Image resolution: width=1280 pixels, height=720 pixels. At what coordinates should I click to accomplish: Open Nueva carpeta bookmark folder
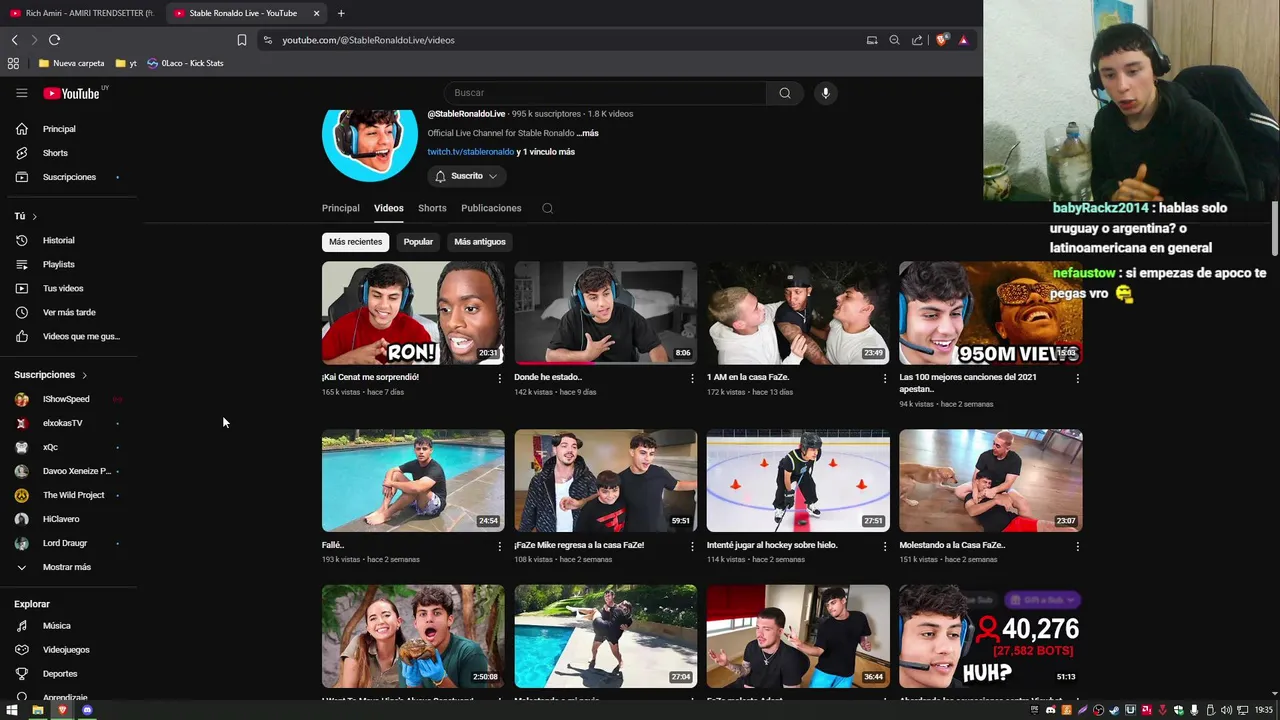pyautogui.click(x=71, y=63)
